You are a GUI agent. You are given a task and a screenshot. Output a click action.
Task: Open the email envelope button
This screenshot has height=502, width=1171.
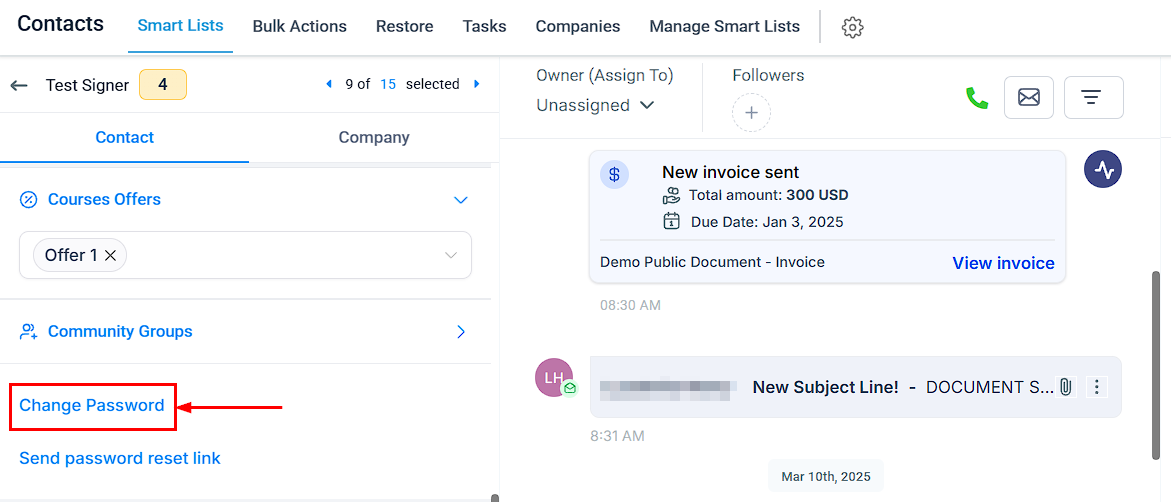pos(1029,97)
